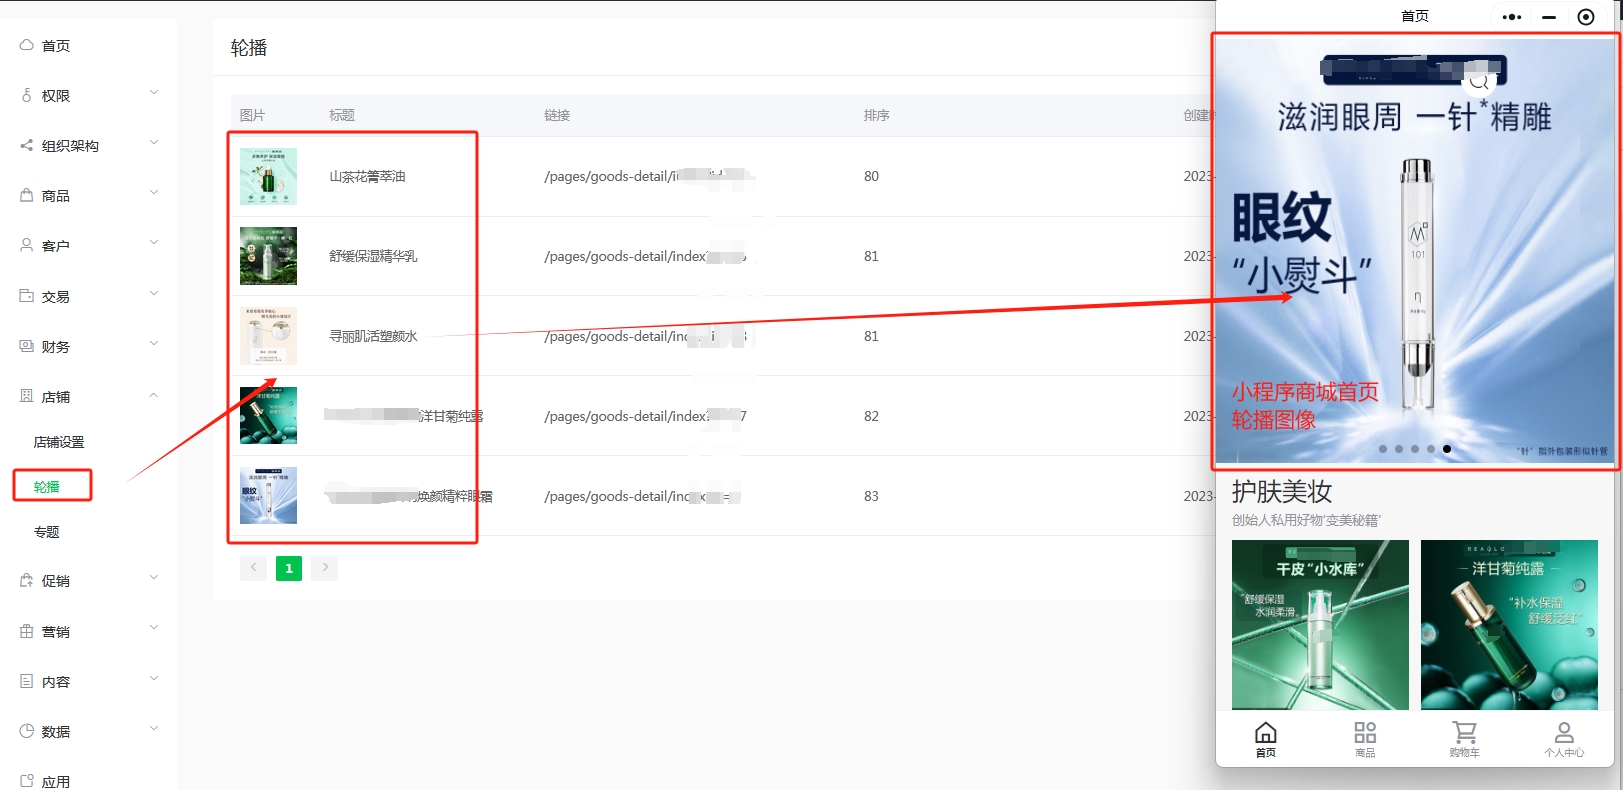Tap the 护肤美妆 section heading
This screenshot has width=1623, height=790.
click(x=1282, y=492)
